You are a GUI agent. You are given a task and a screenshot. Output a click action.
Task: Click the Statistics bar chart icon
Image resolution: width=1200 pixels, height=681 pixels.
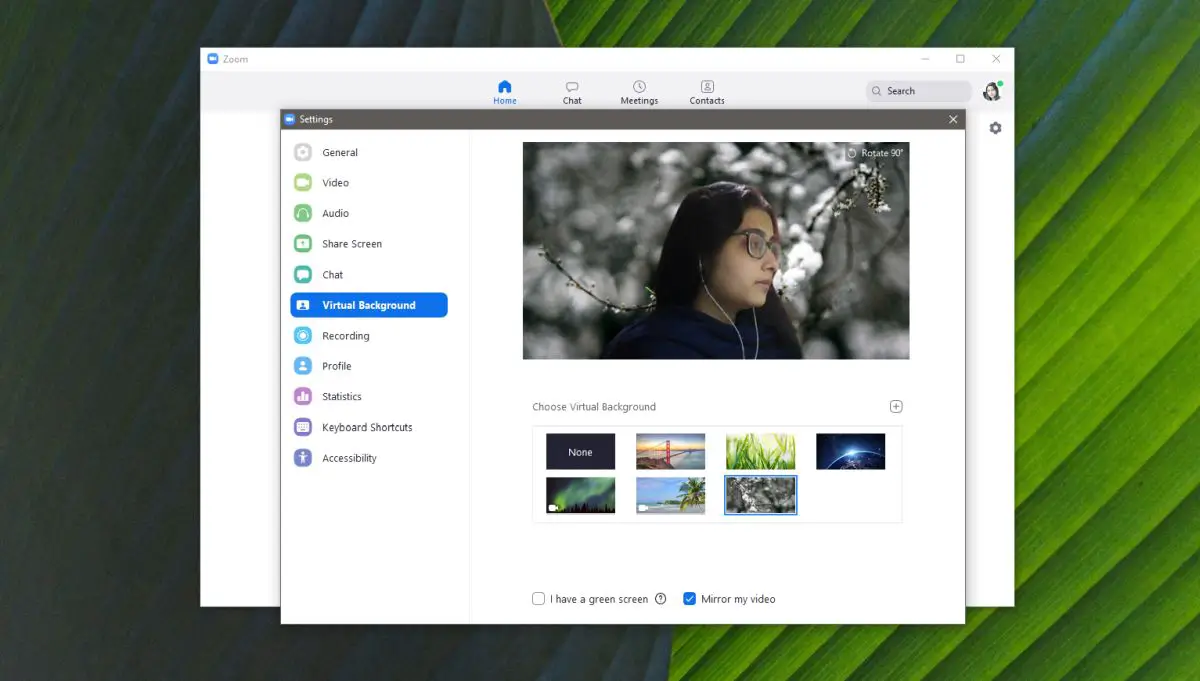[303, 397]
